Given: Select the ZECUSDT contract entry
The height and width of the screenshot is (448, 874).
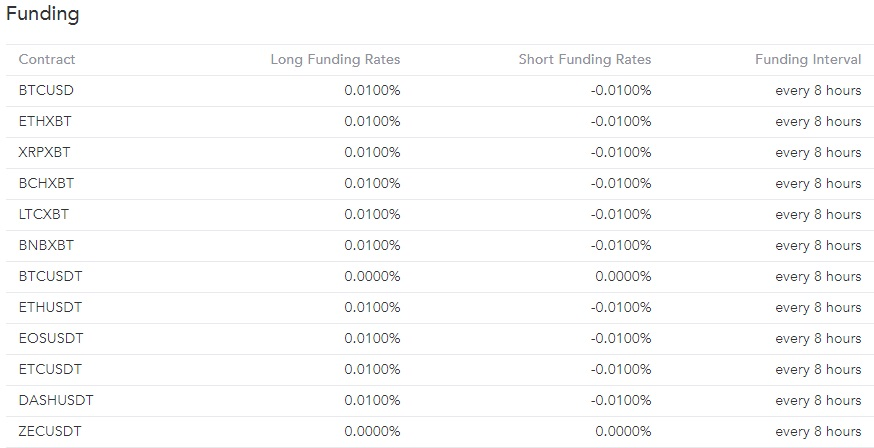Looking at the screenshot, I should 50,431.
